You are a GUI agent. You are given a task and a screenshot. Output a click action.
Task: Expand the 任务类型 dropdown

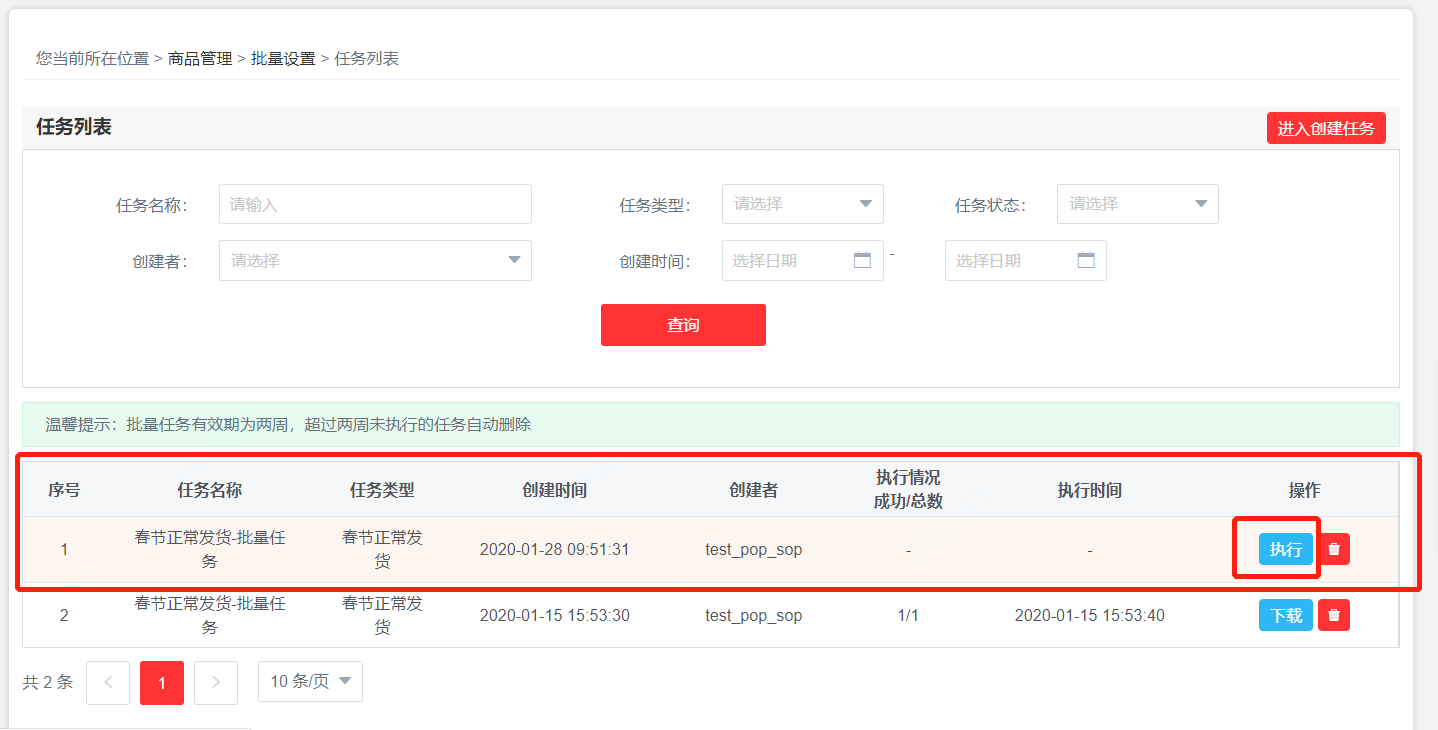click(x=803, y=204)
